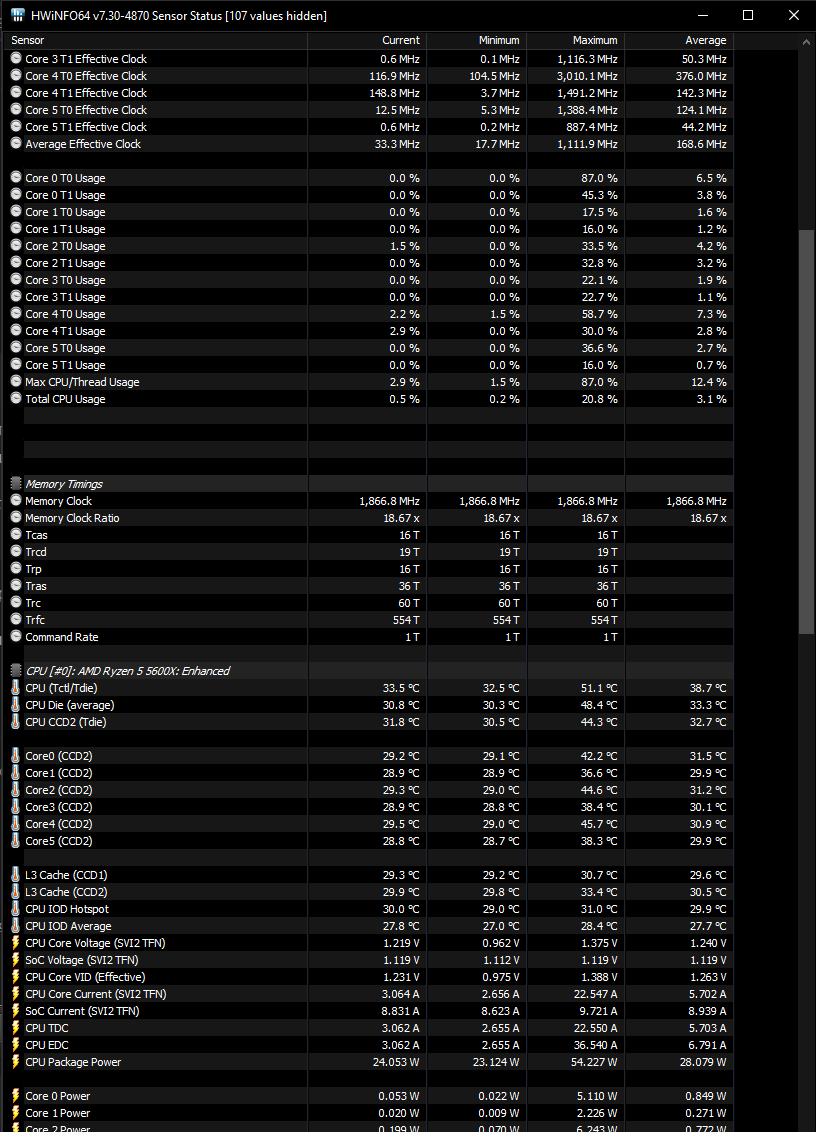Click the Current column header
Viewport: 816px width, 1132px height.
[x=367, y=40]
